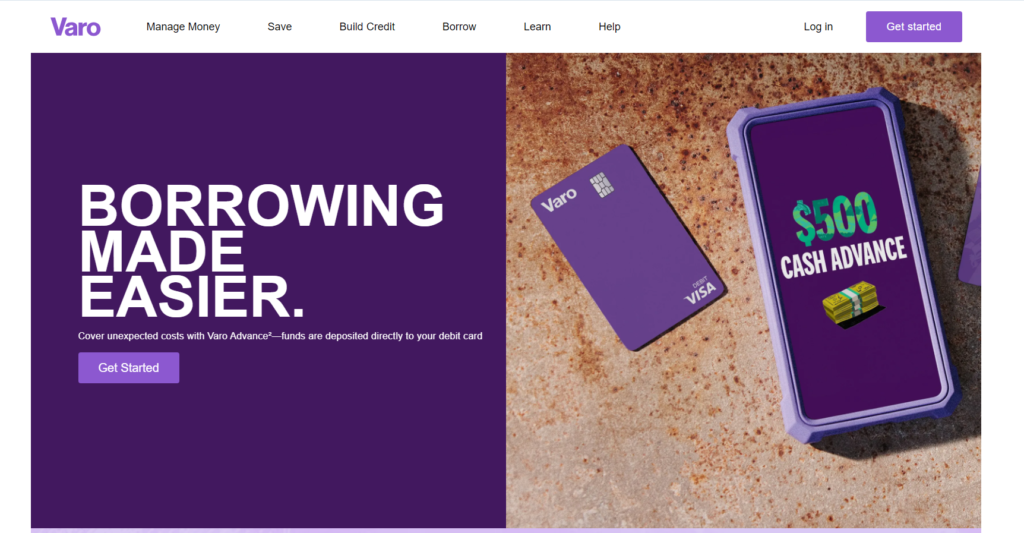Click the purple phone case image
1024x533 pixels.
coord(842,265)
